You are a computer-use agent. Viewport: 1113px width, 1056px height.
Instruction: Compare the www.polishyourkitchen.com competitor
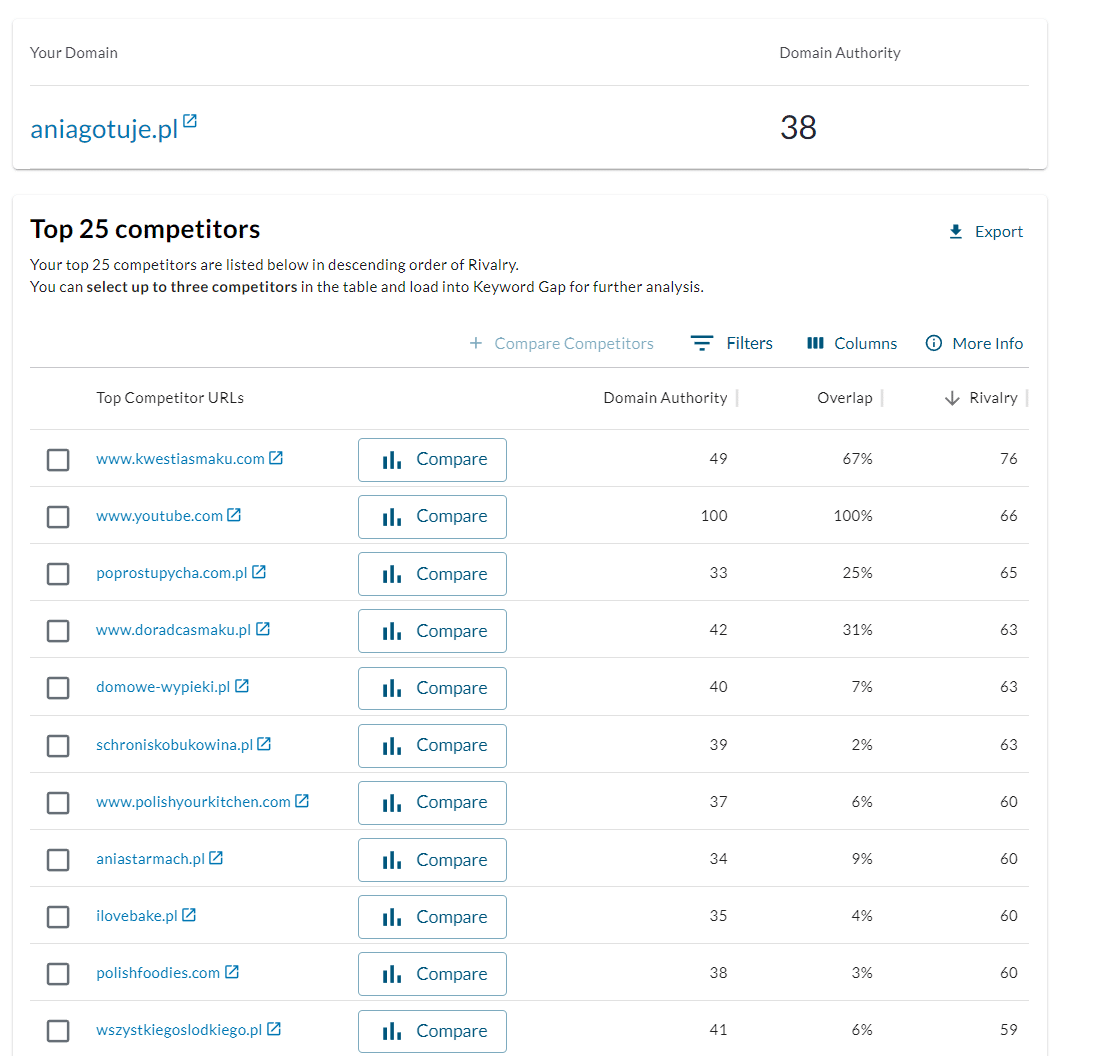(432, 803)
